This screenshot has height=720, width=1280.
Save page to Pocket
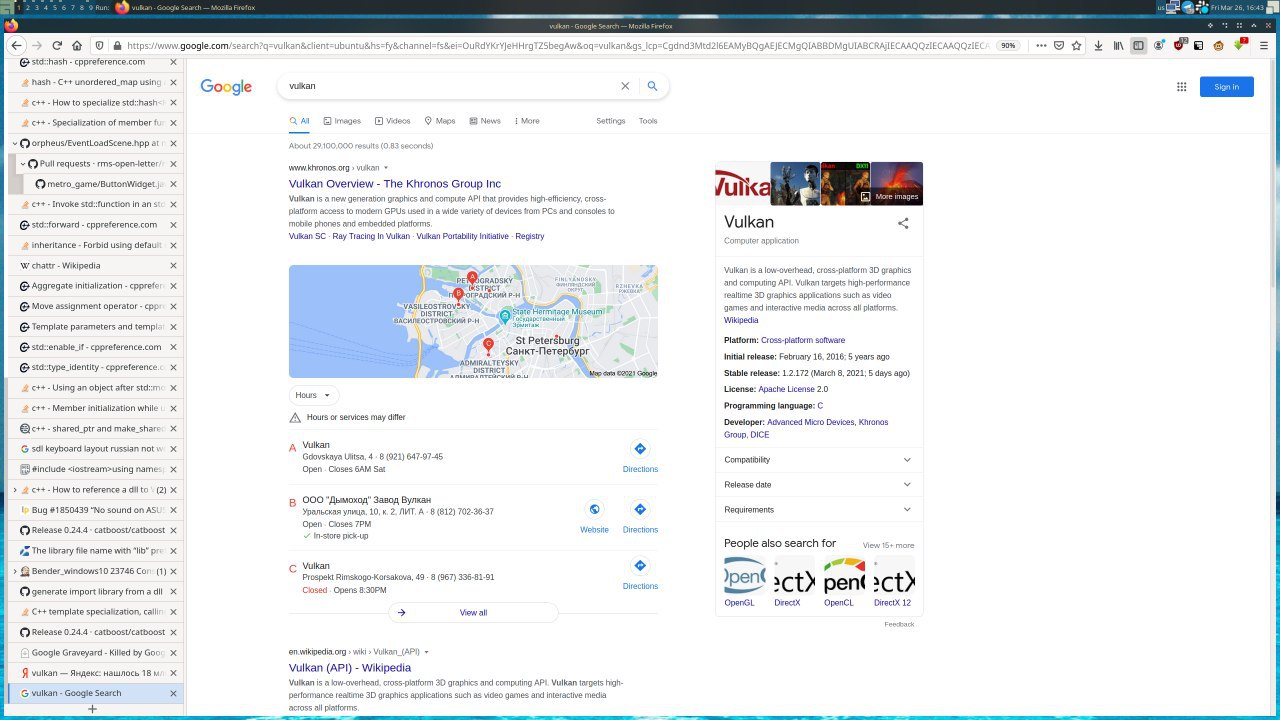pos(1059,45)
